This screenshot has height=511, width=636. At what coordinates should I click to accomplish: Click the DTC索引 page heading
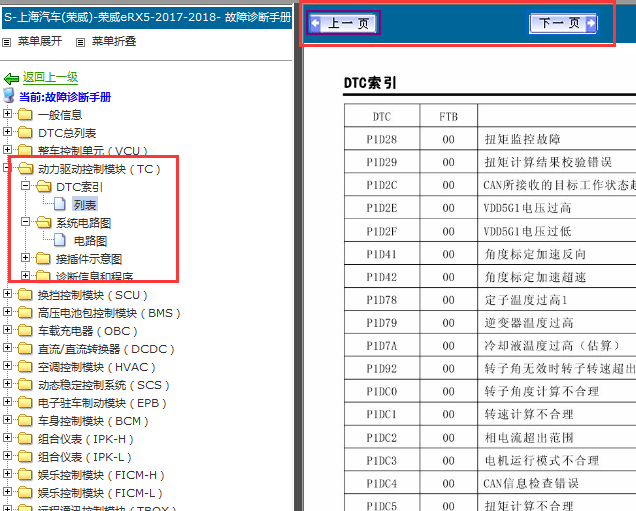[370, 83]
